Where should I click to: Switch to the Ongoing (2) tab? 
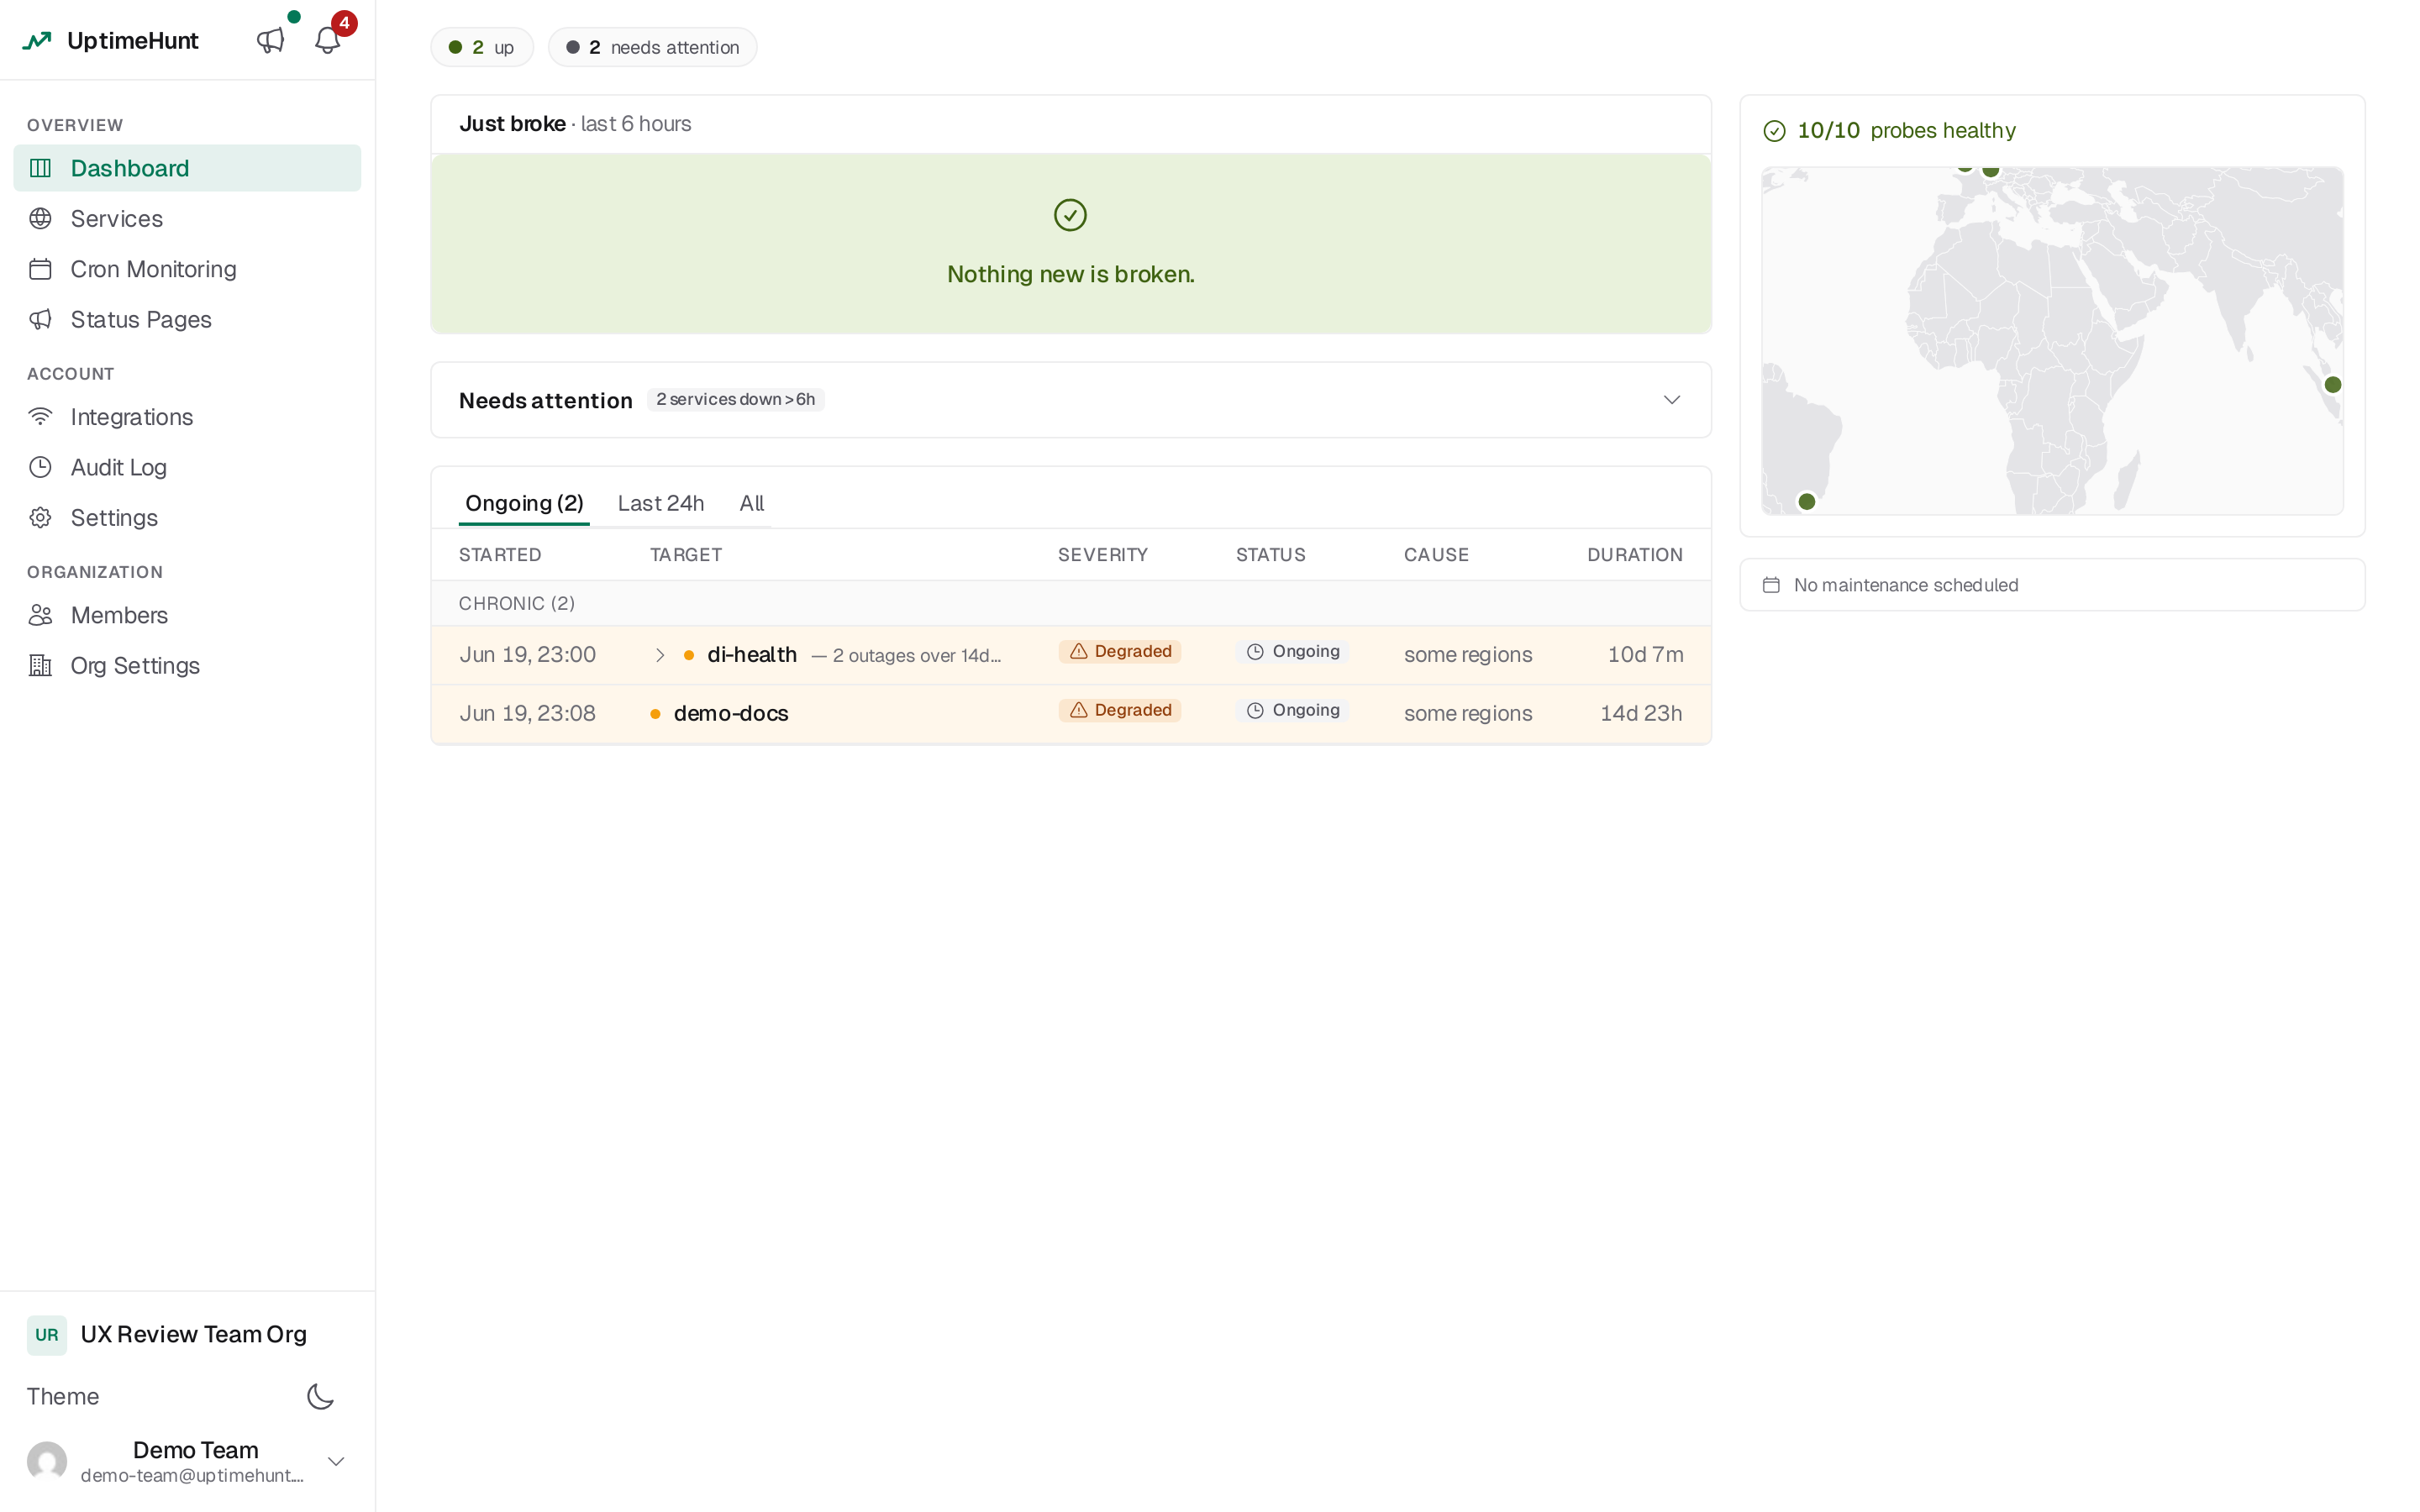[x=524, y=503]
